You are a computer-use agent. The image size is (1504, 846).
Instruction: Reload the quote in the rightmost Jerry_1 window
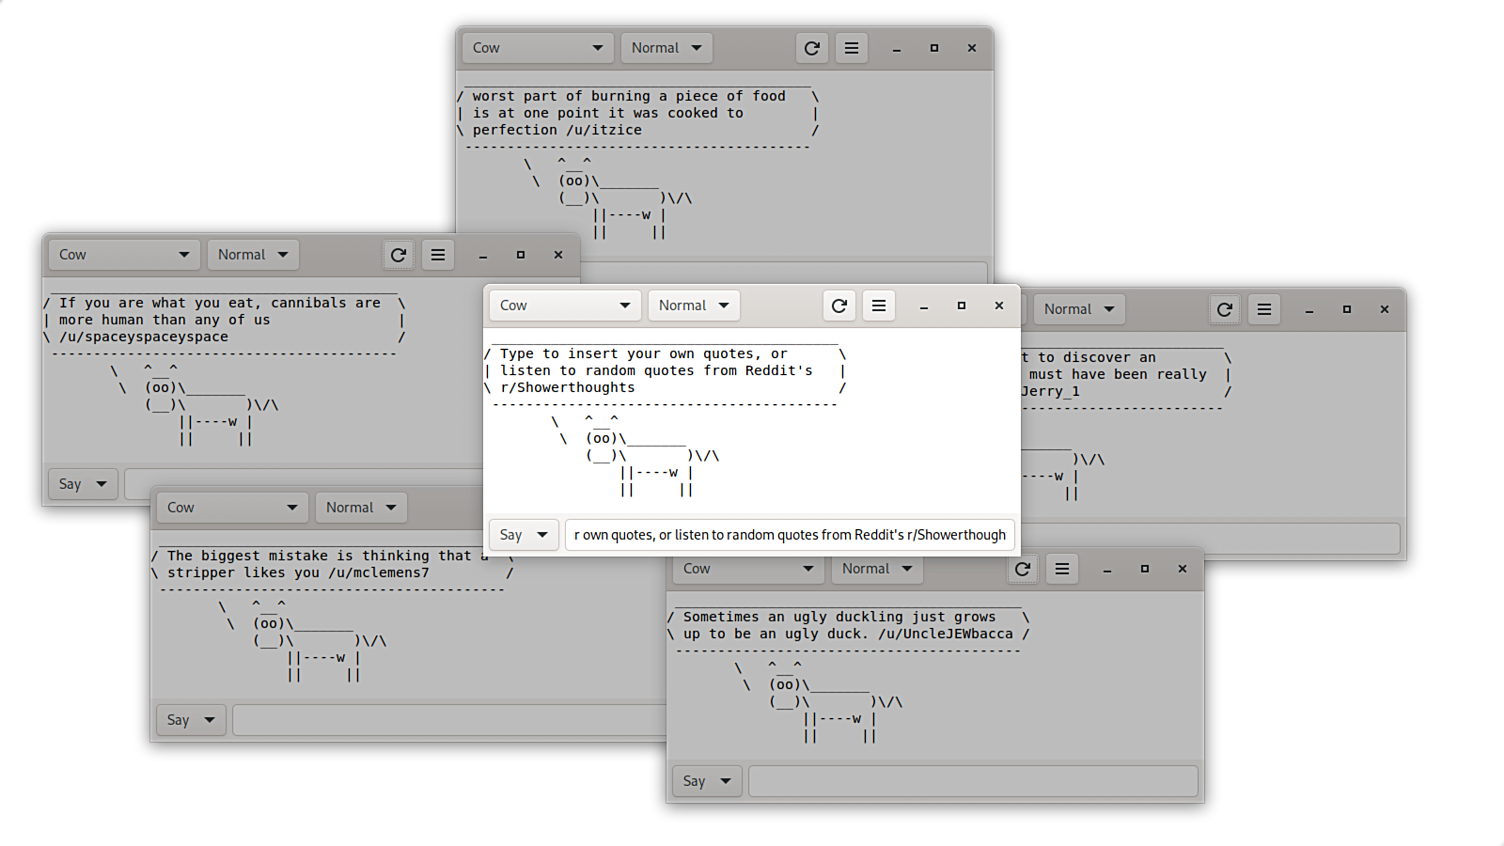point(1224,309)
